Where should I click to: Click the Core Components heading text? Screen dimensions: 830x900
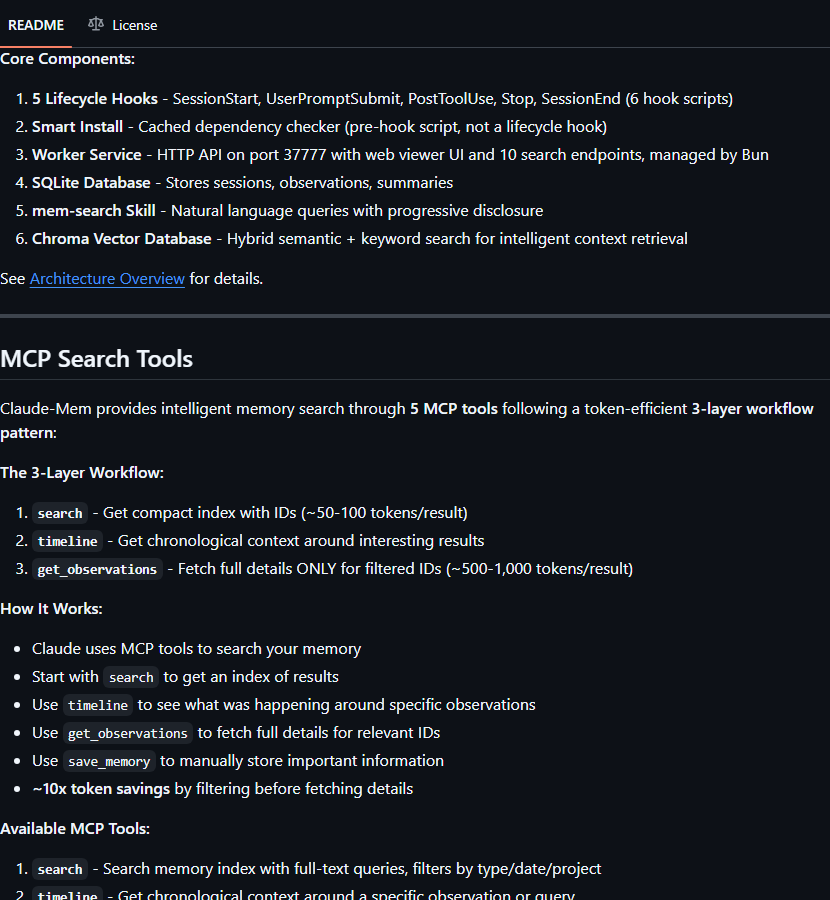click(67, 59)
